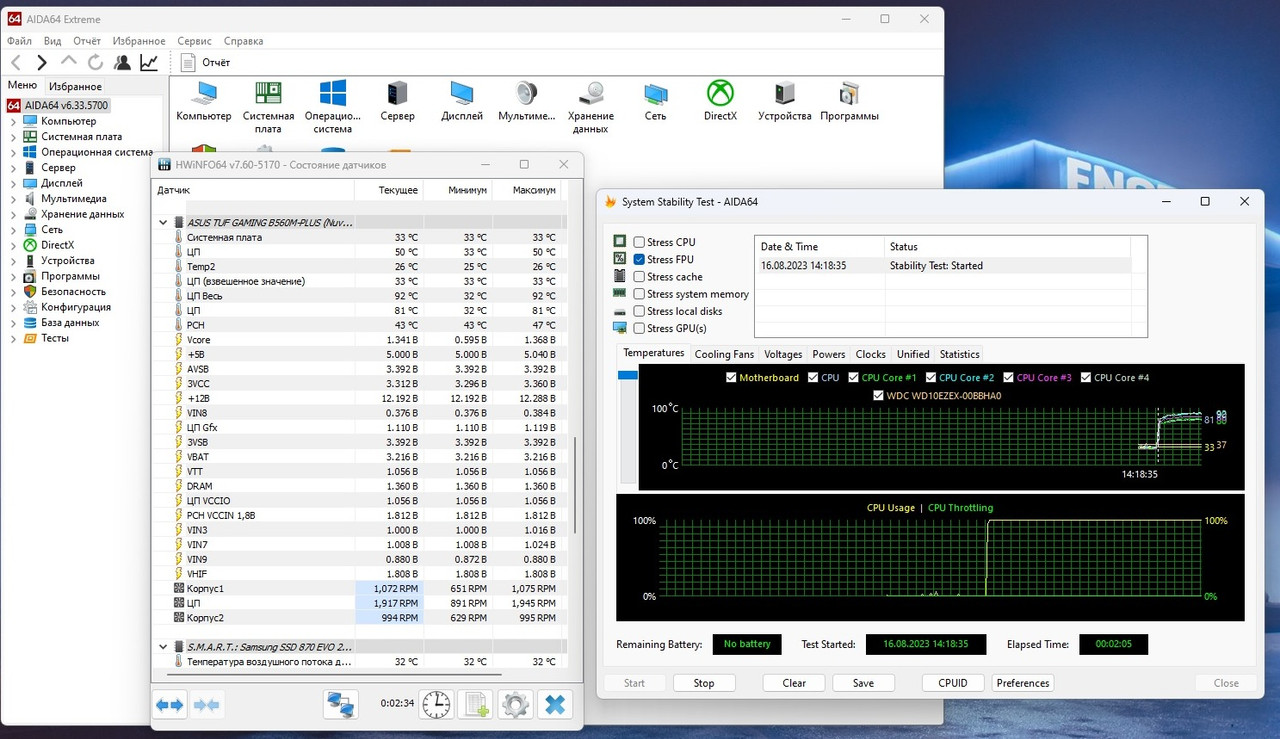
Task: Enable Stress CPU checkbox
Action: coord(639,242)
